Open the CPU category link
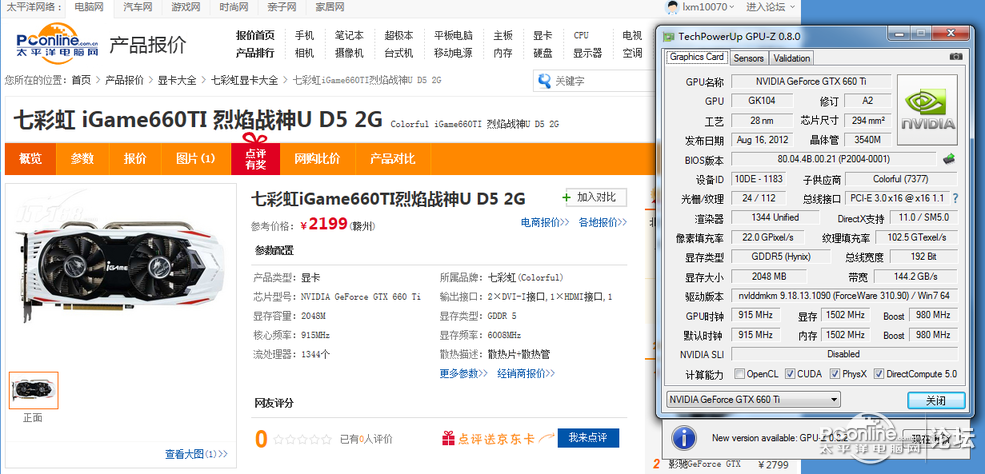This screenshot has height=474, width=985. tap(581, 35)
